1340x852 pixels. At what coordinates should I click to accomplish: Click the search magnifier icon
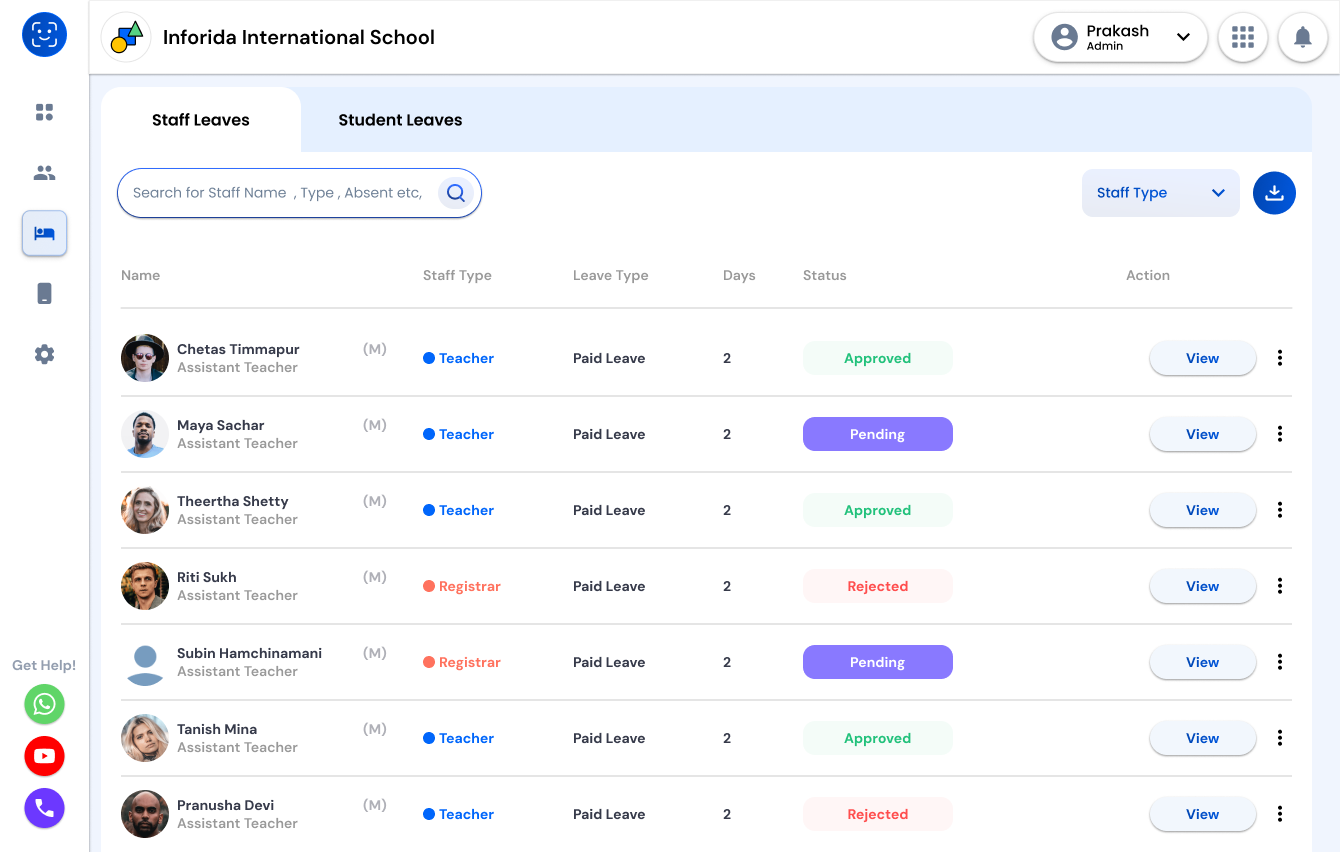click(x=456, y=193)
